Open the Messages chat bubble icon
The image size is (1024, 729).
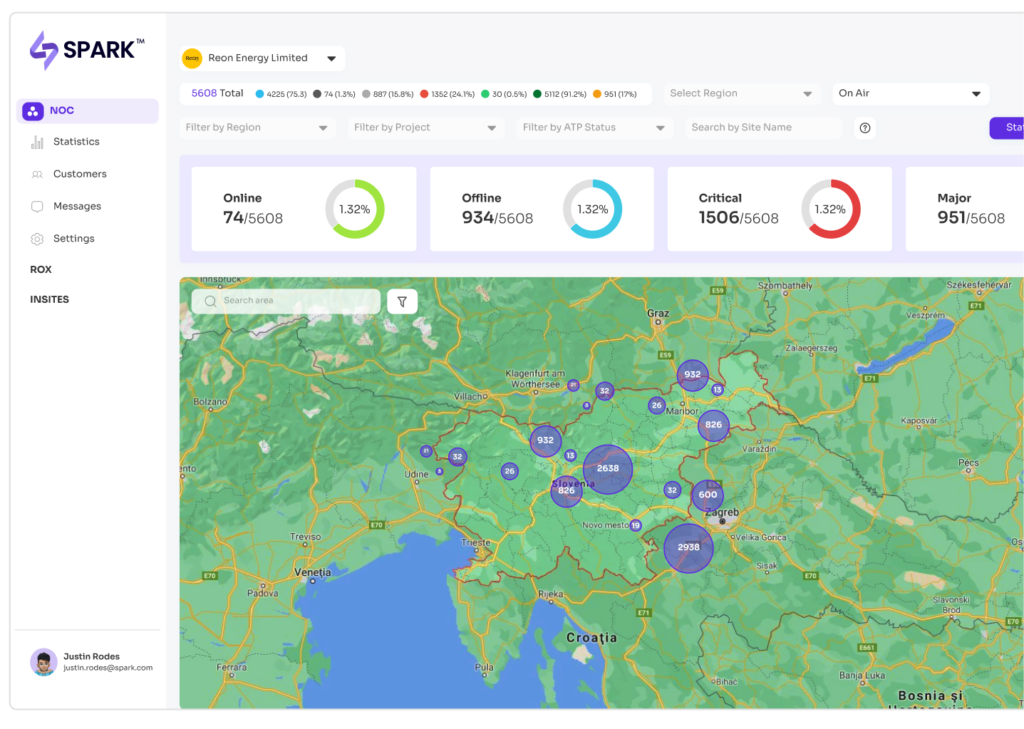(37, 206)
